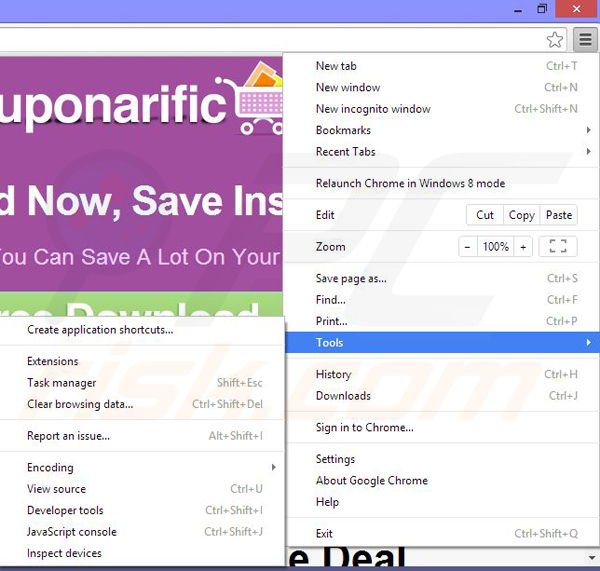Select Print... from the menu

click(442, 321)
